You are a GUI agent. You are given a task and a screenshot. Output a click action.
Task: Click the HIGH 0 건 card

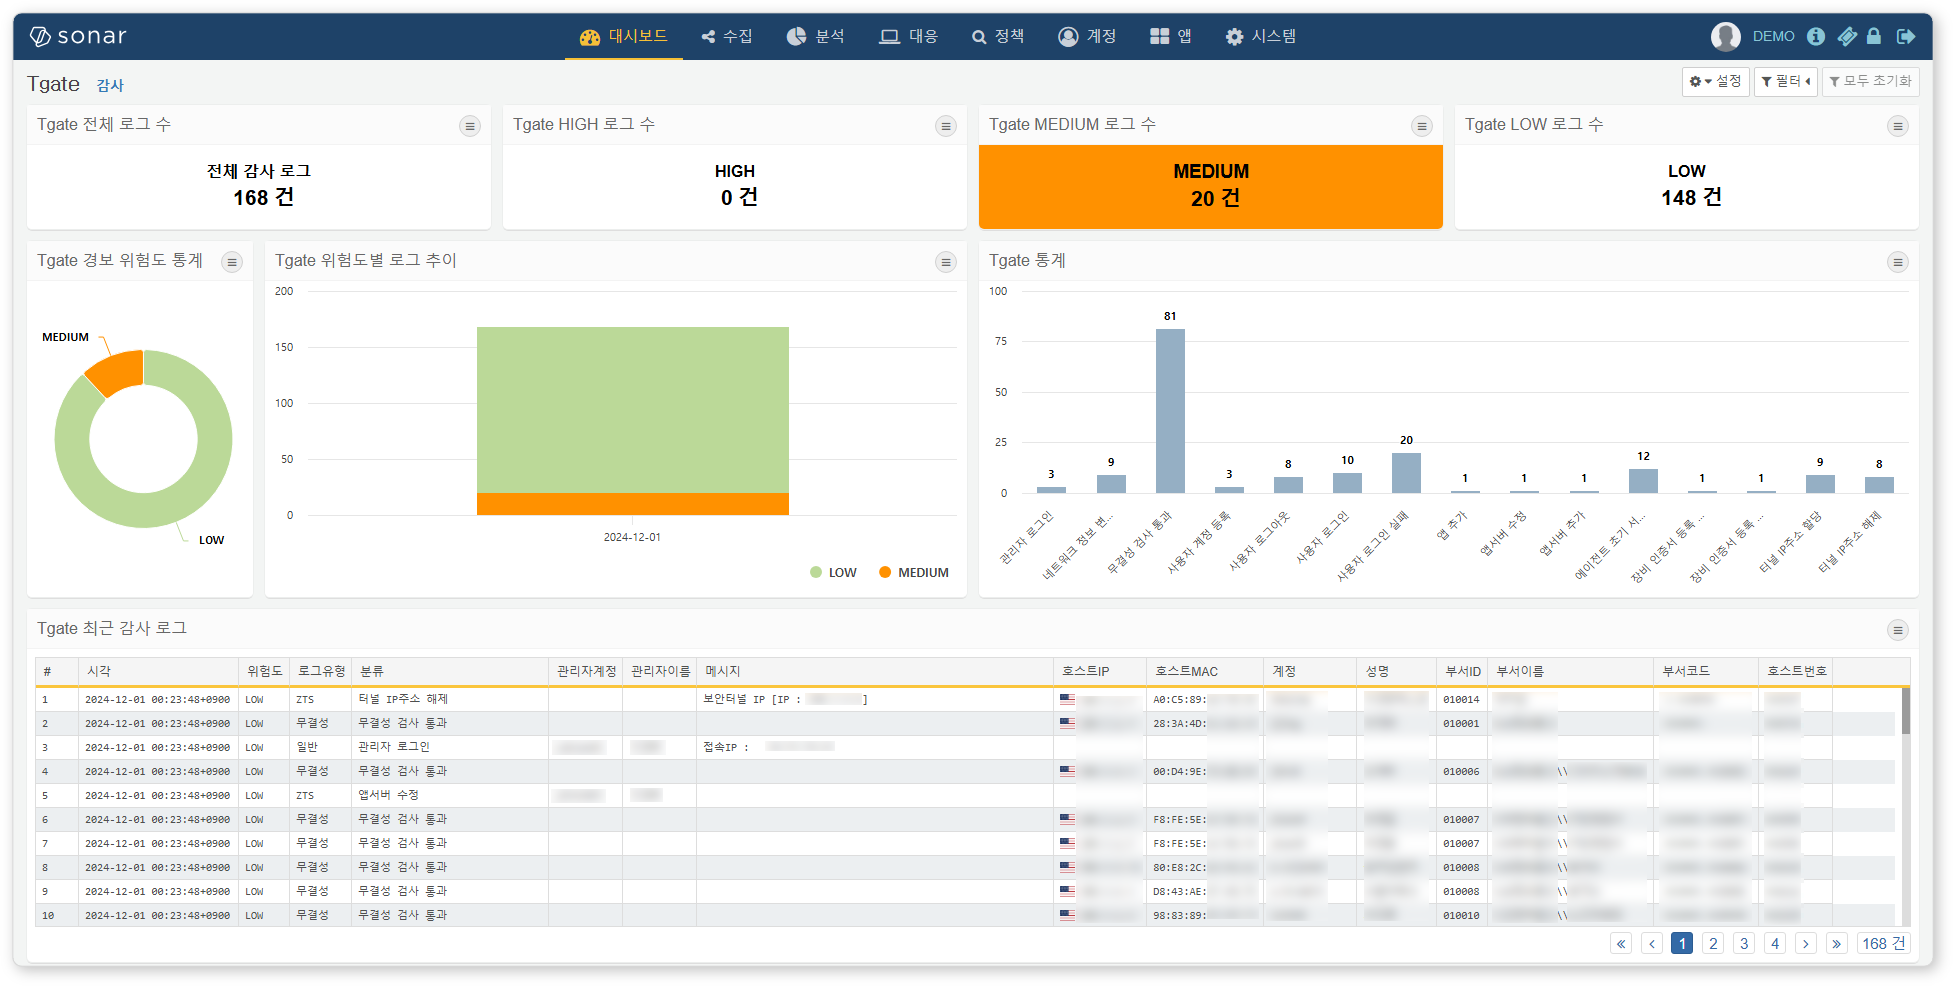pyautogui.click(x=734, y=186)
